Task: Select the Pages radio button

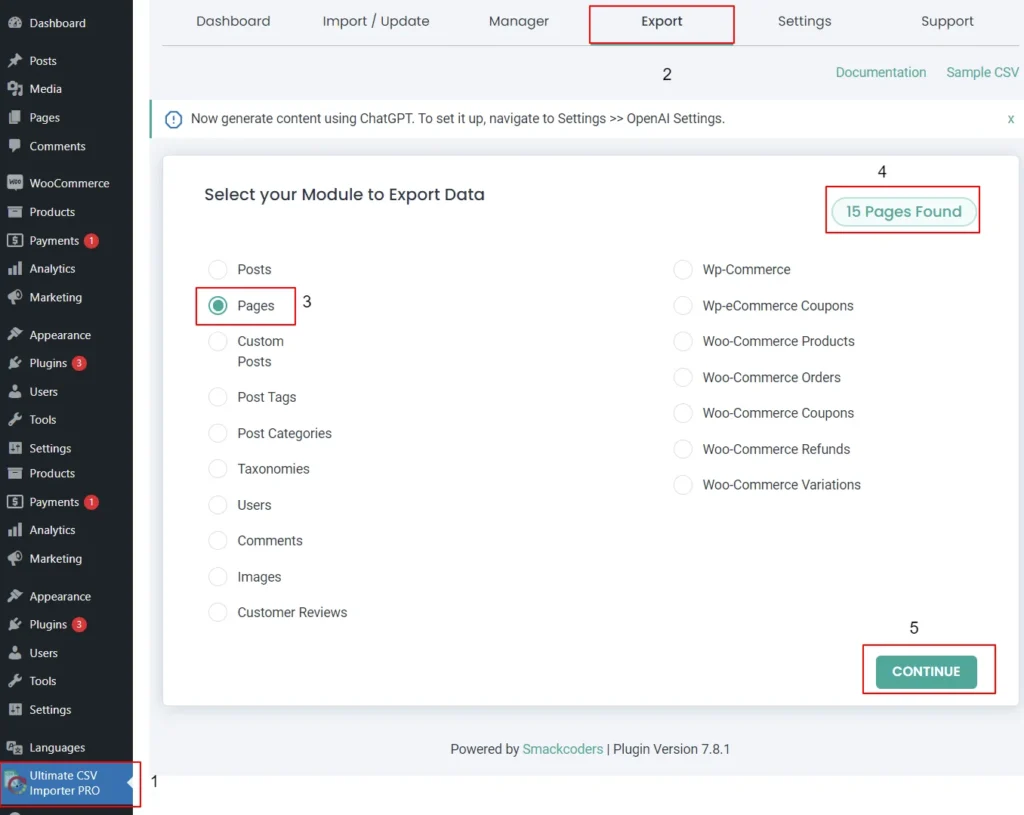Action: coord(217,306)
